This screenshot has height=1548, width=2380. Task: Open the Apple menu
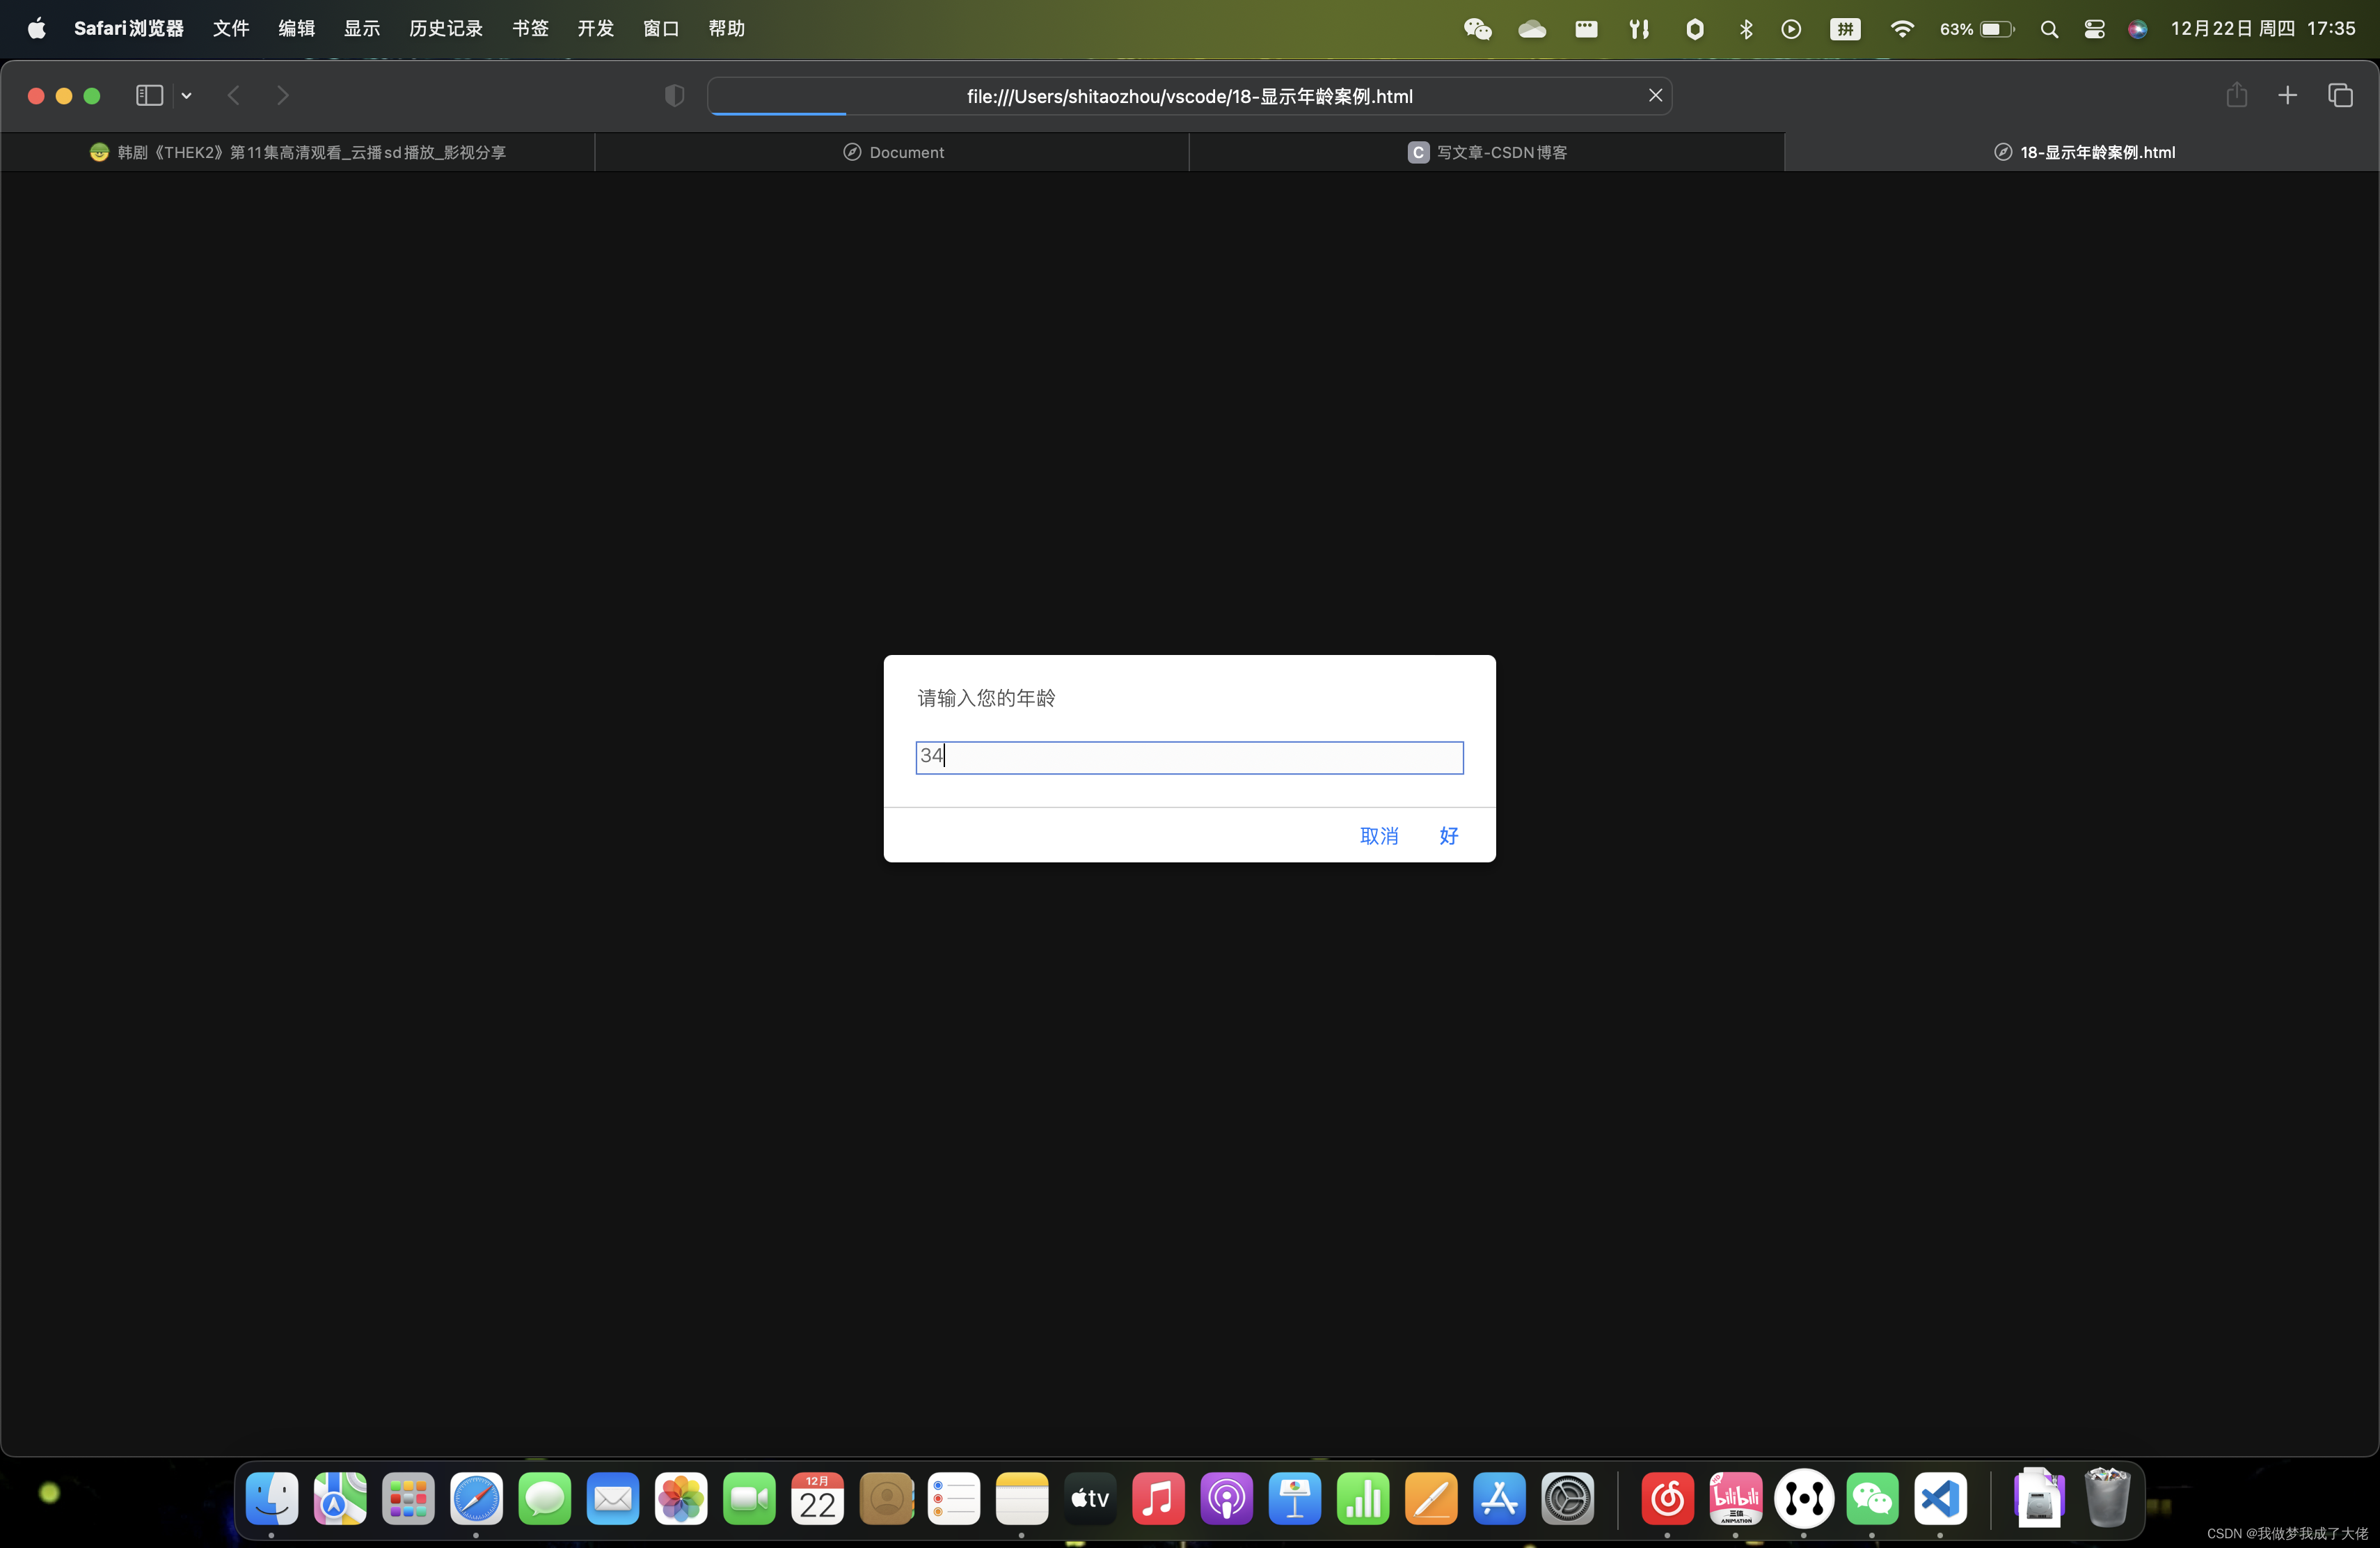point(37,29)
